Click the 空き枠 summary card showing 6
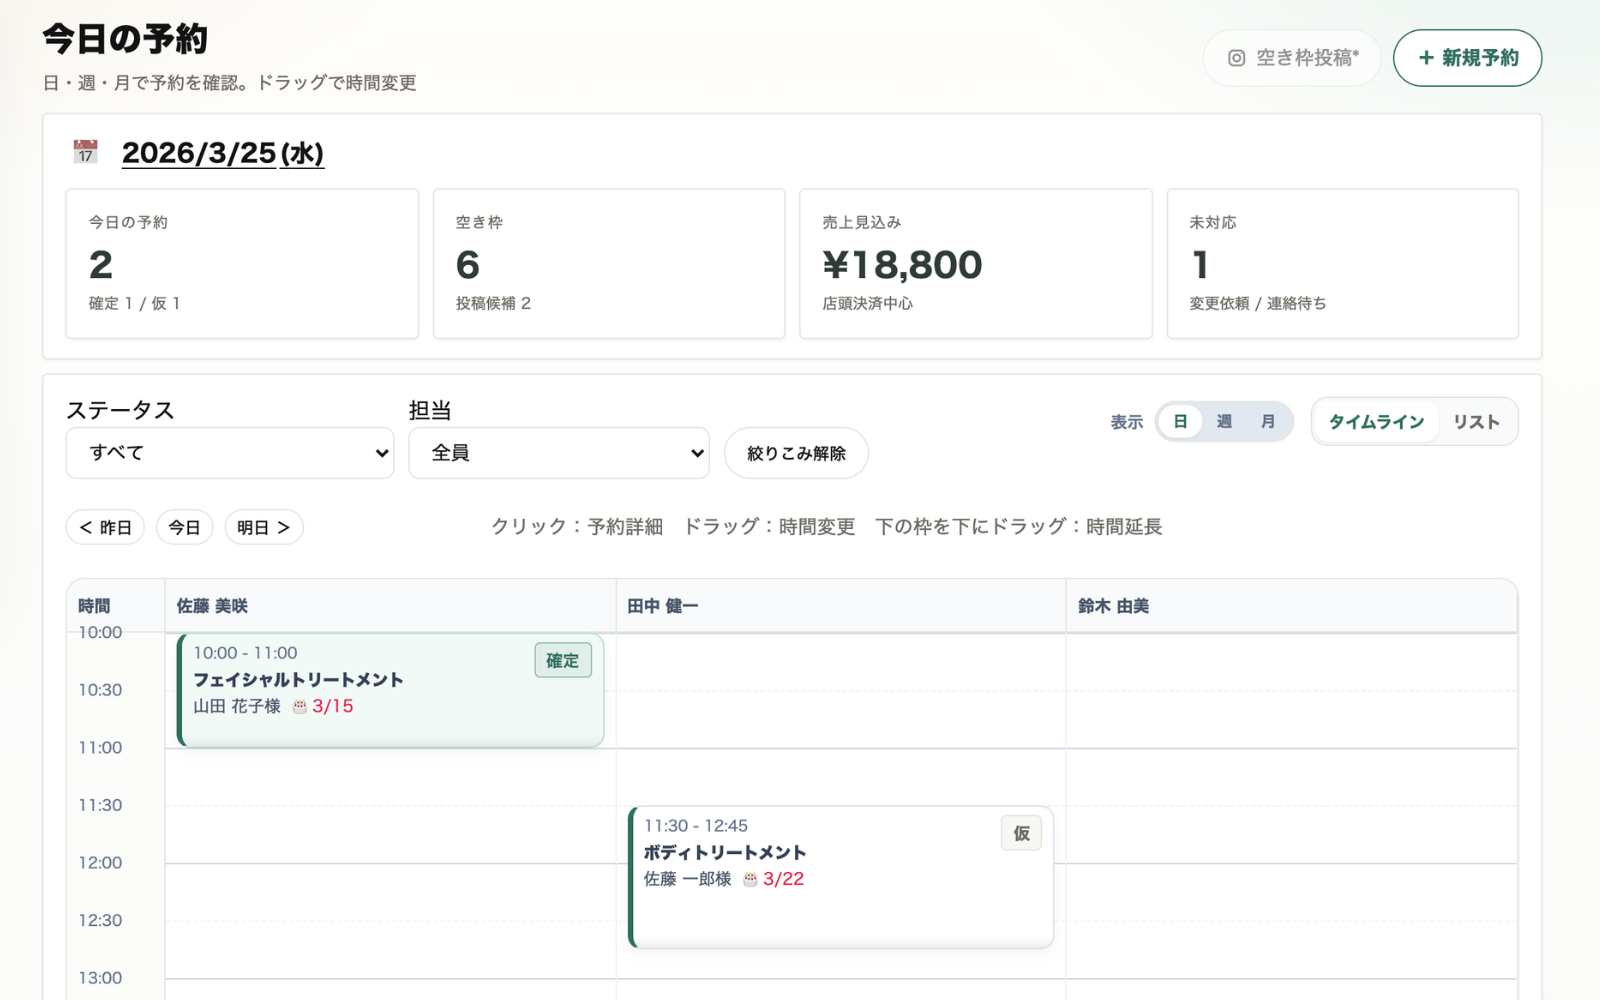 pos(609,264)
